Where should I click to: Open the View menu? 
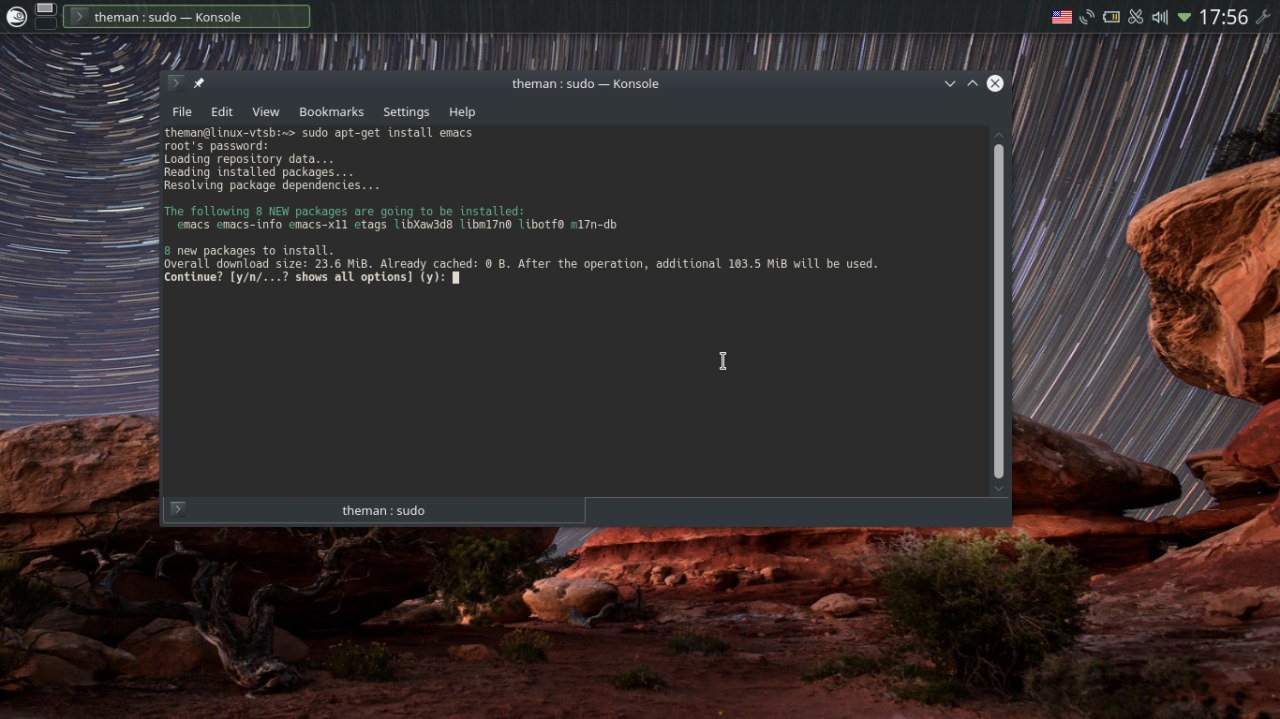[x=266, y=112]
